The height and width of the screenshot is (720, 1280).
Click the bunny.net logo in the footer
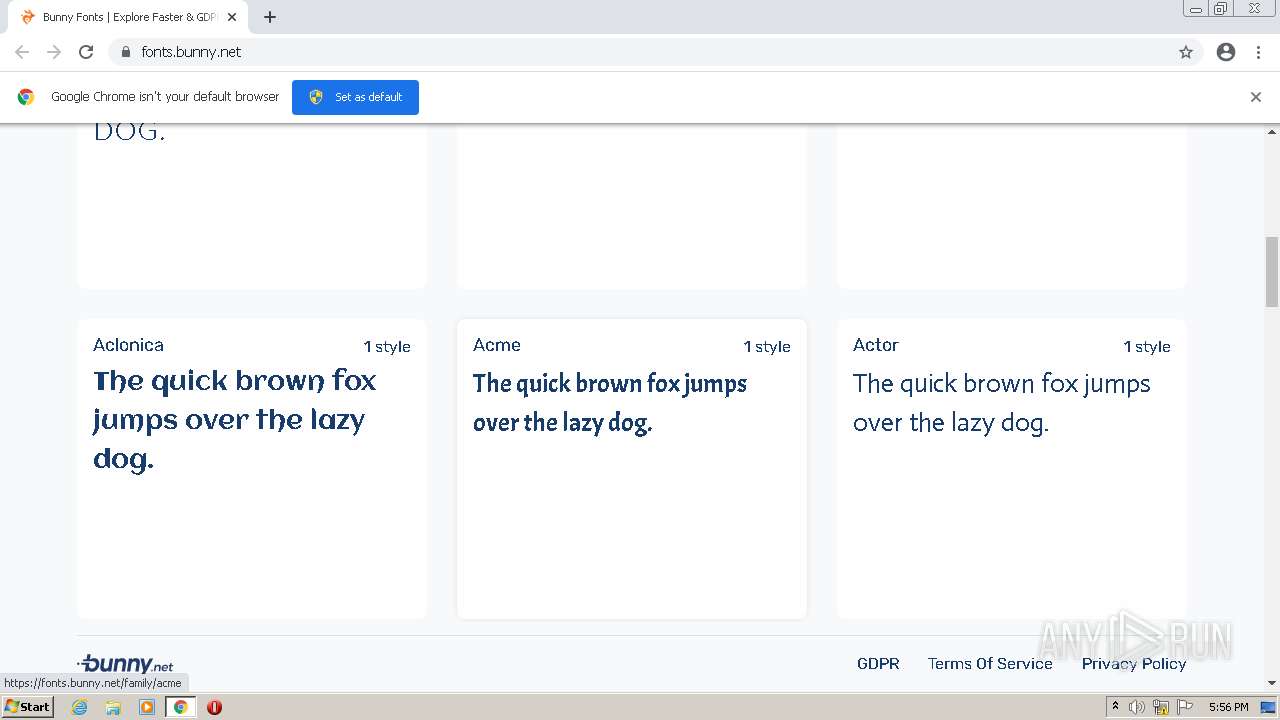[x=126, y=663]
